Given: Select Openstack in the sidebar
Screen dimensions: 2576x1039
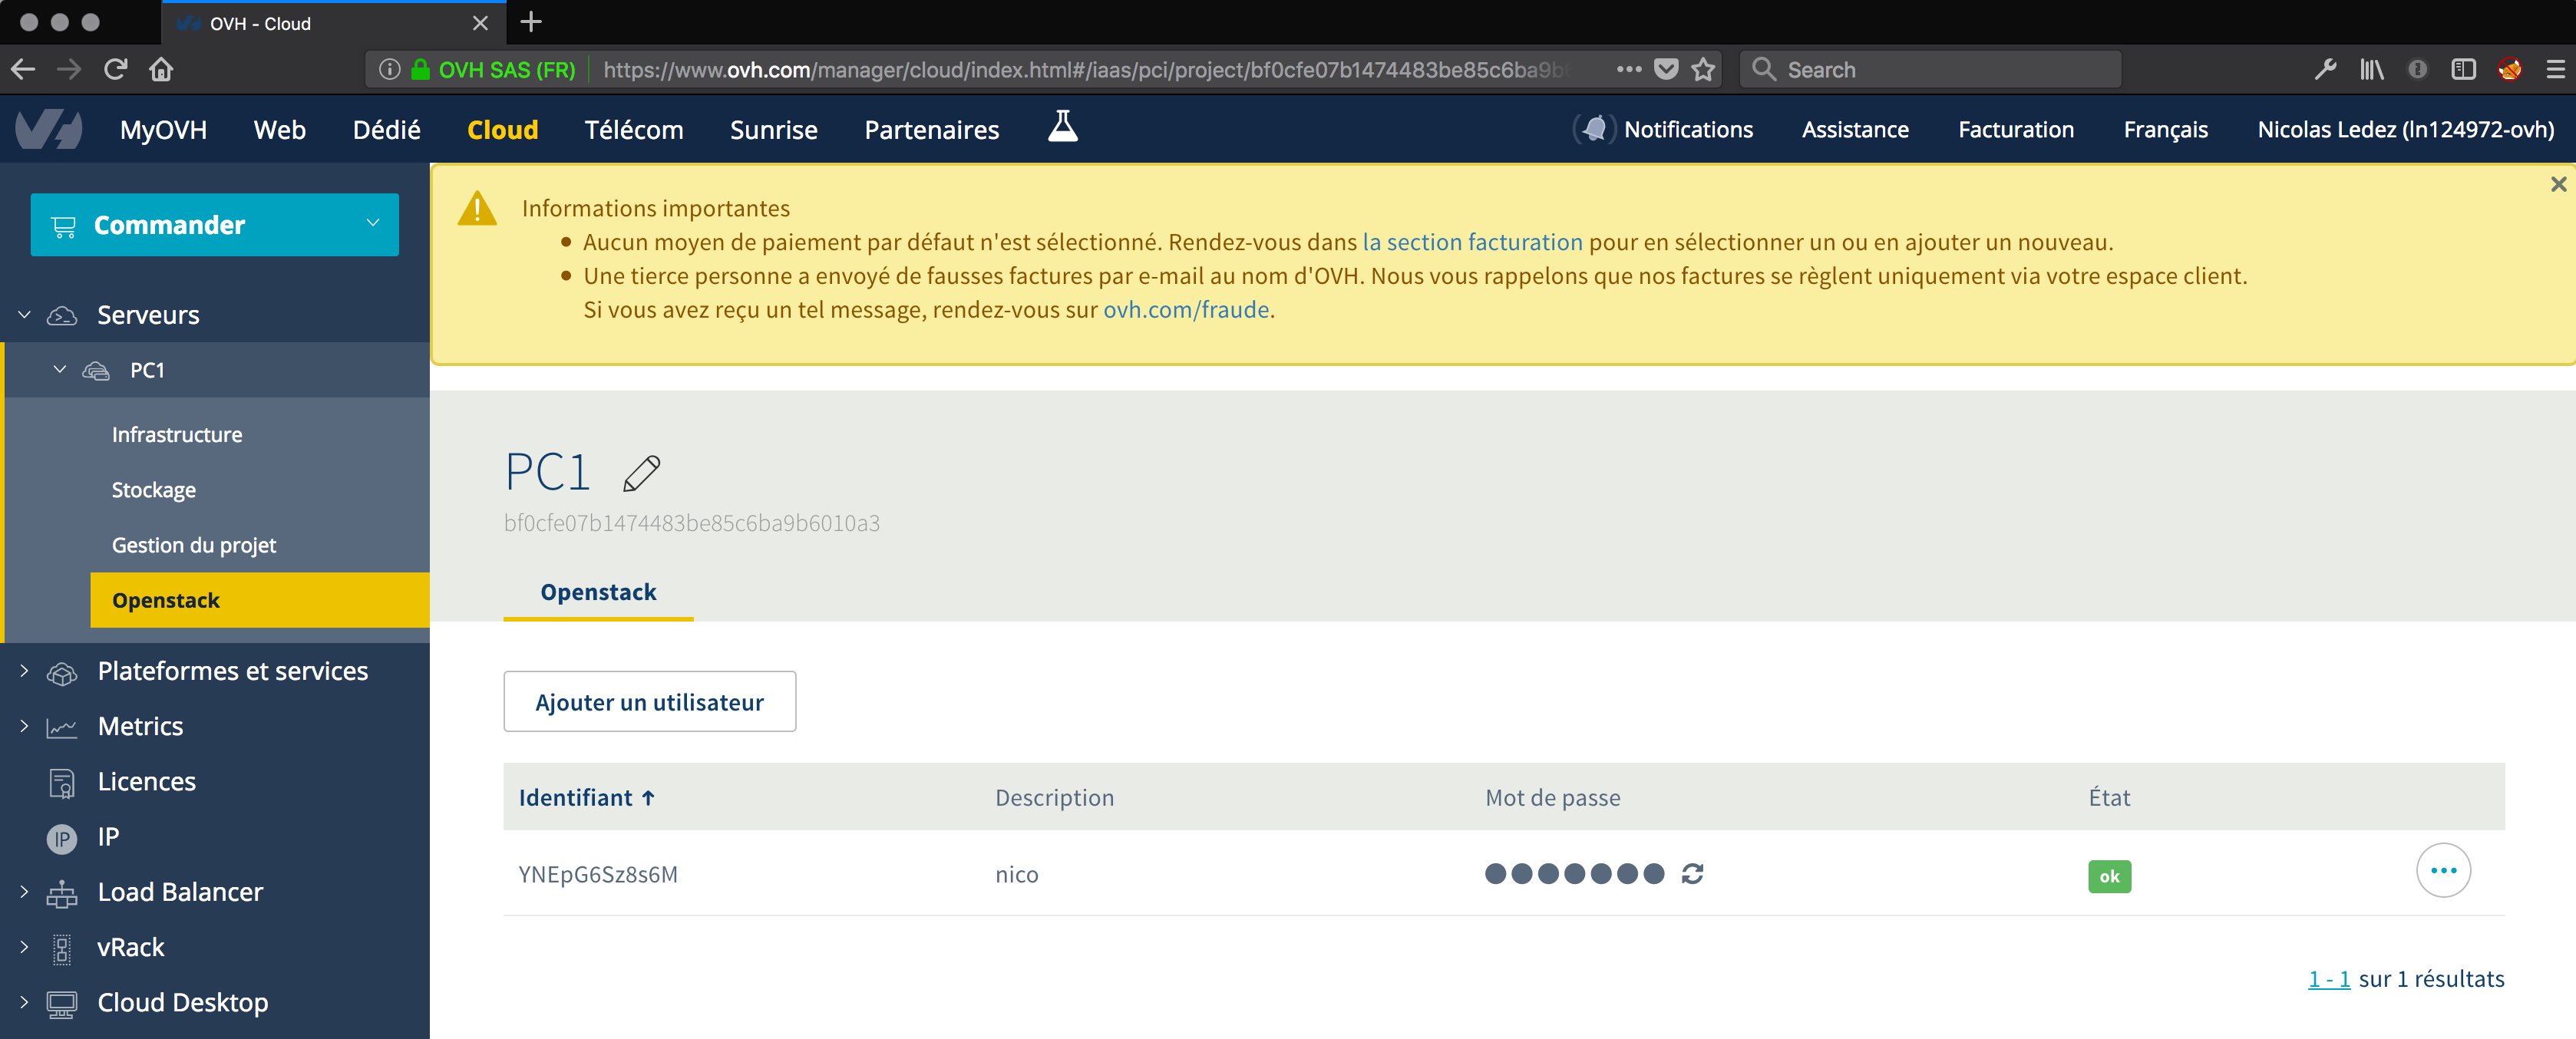Looking at the screenshot, I should (x=260, y=600).
